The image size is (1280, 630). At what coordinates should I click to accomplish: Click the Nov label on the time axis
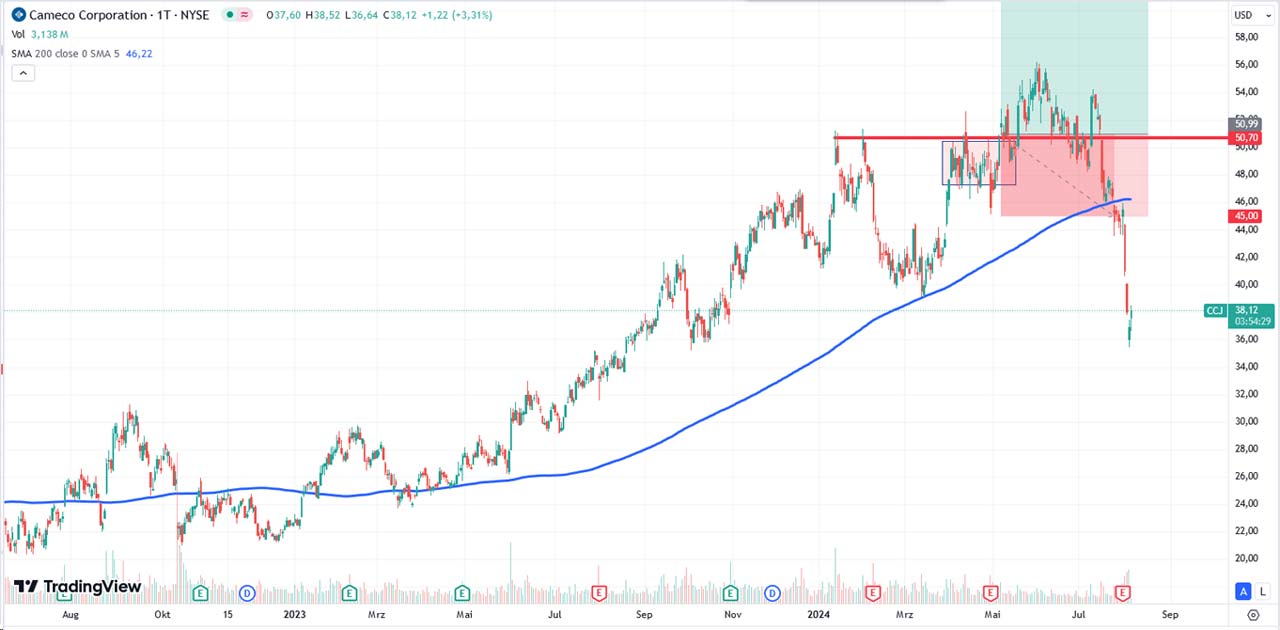click(733, 614)
